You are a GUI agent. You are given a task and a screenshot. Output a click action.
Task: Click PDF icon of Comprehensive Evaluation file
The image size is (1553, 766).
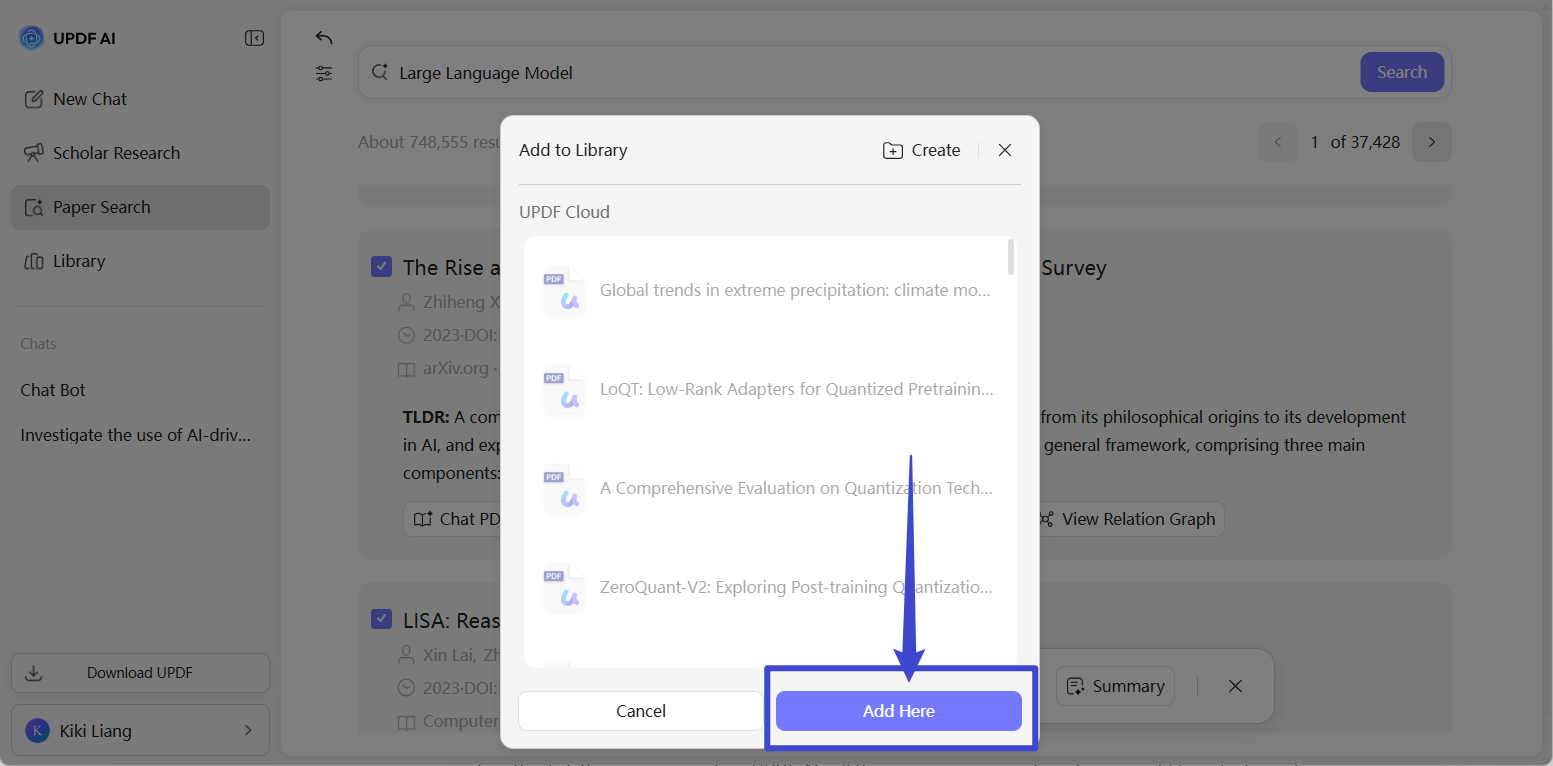[563, 490]
